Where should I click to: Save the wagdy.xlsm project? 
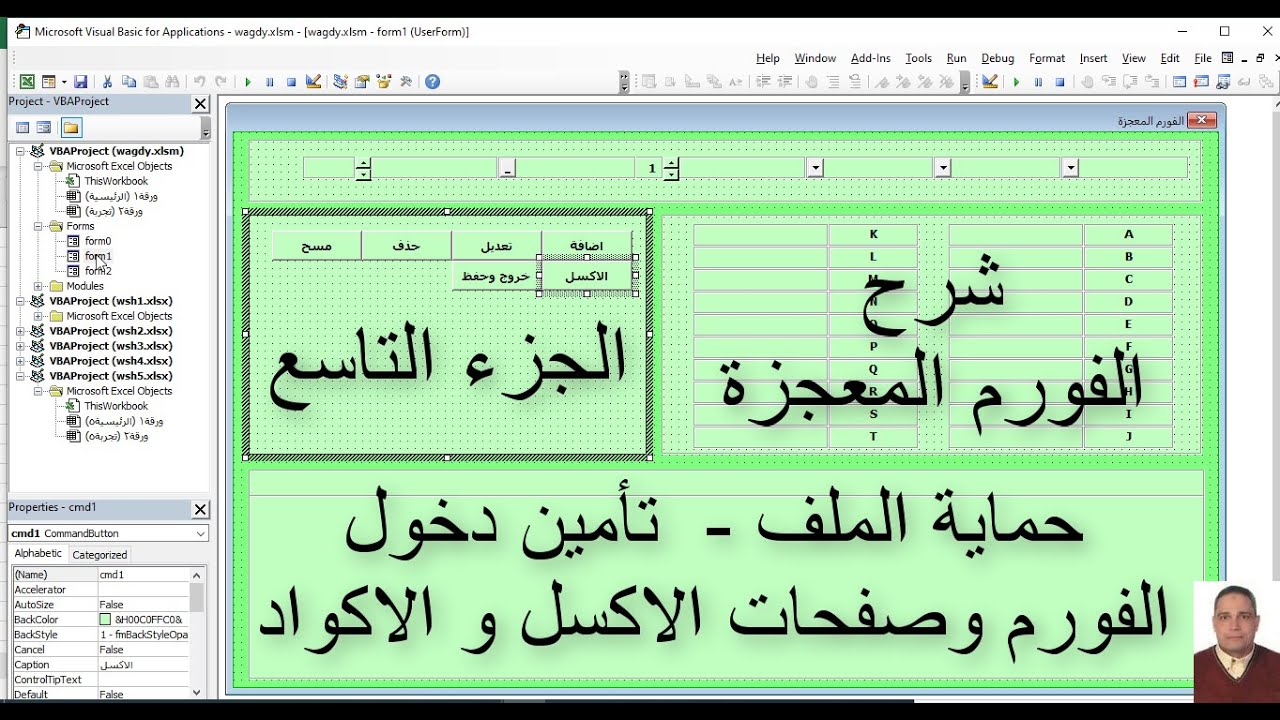click(81, 82)
